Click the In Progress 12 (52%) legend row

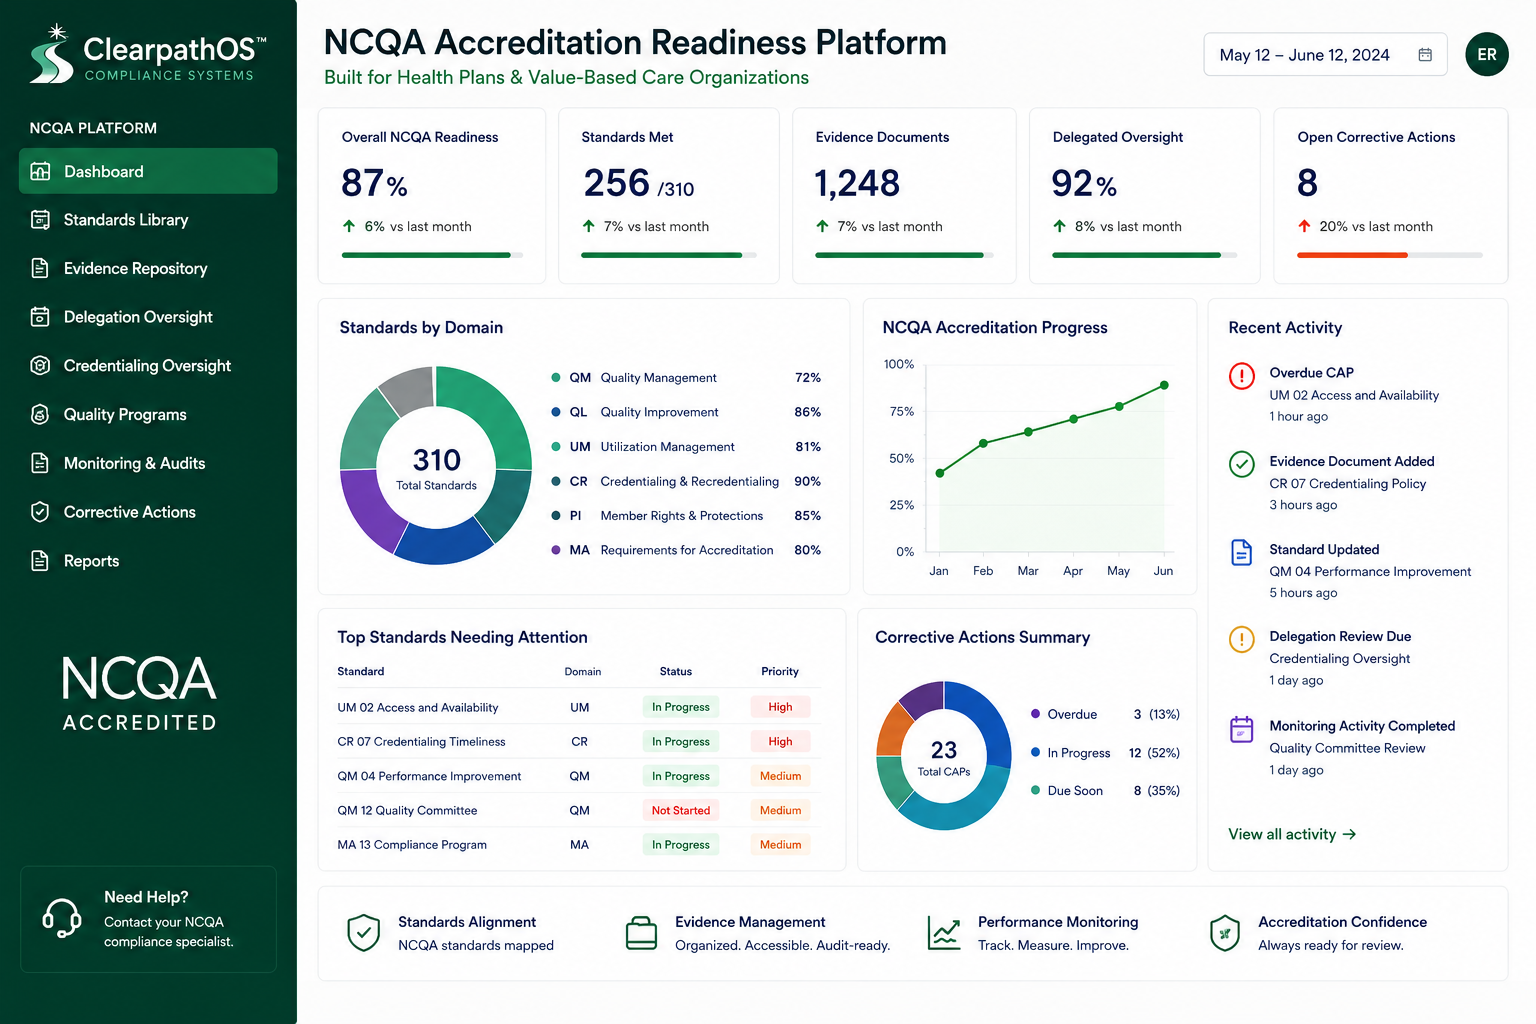(1105, 753)
